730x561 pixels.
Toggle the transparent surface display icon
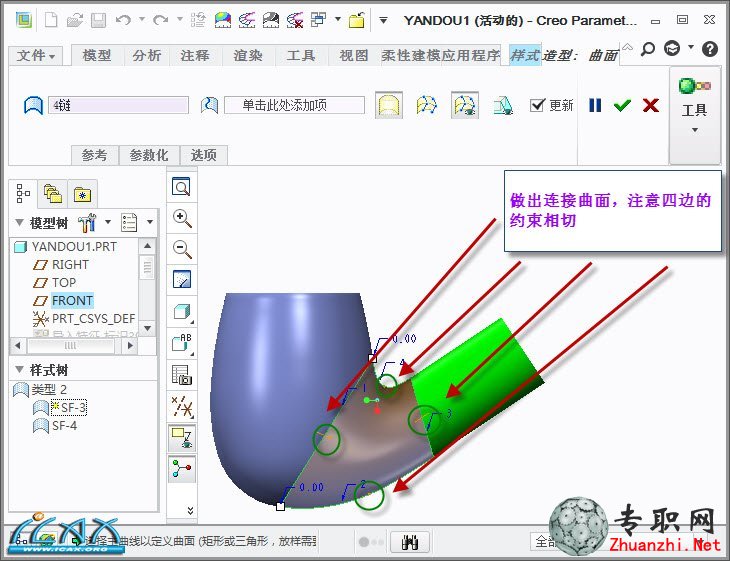click(x=389, y=105)
